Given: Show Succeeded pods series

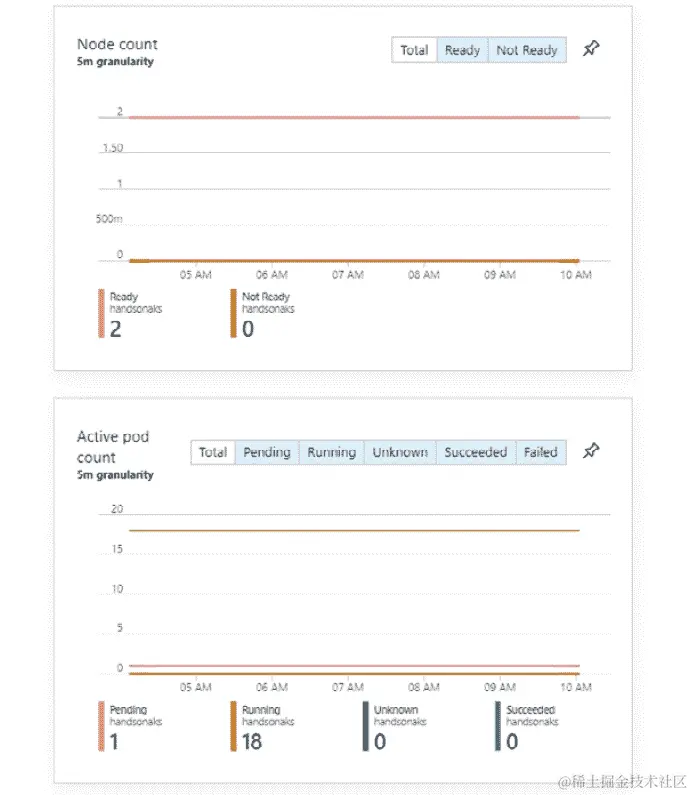Looking at the screenshot, I should (x=475, y=452).
